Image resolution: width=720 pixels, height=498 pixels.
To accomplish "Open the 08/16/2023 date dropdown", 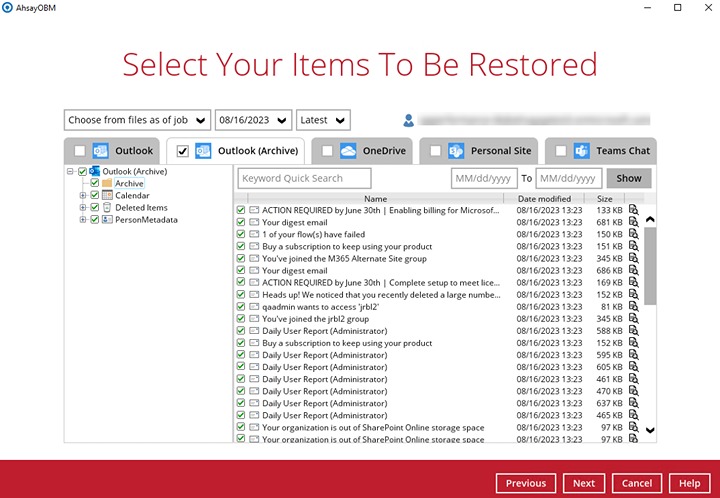I will 253,120.
